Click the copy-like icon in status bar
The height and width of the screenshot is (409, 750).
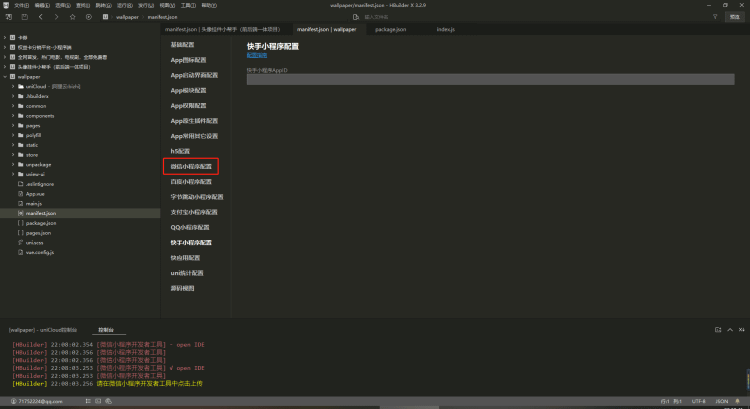[109, 401]
